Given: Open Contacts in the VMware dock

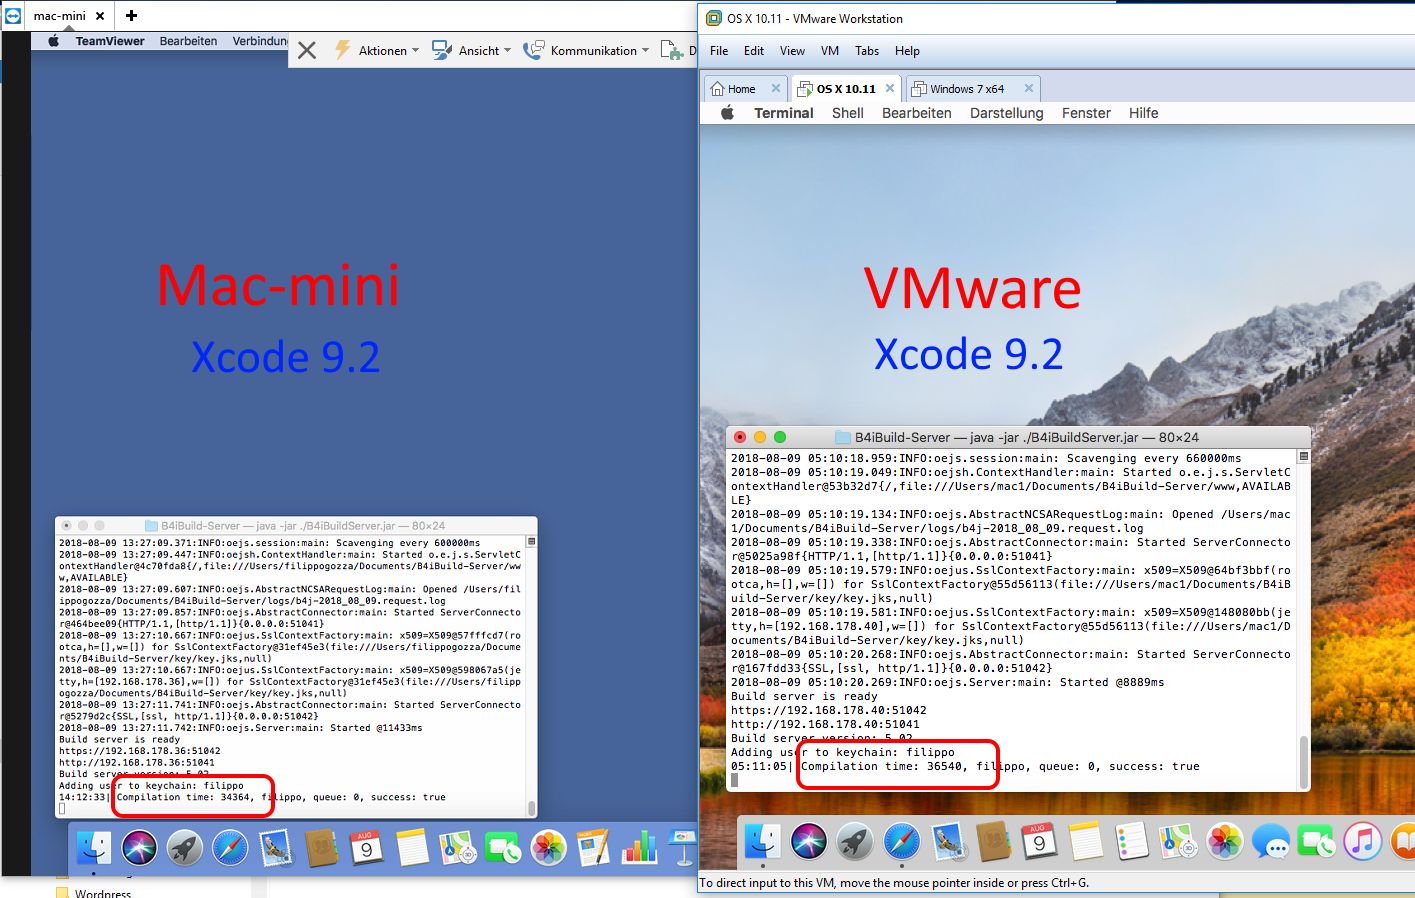Looking at the screenshot, I should pos(993,841).
